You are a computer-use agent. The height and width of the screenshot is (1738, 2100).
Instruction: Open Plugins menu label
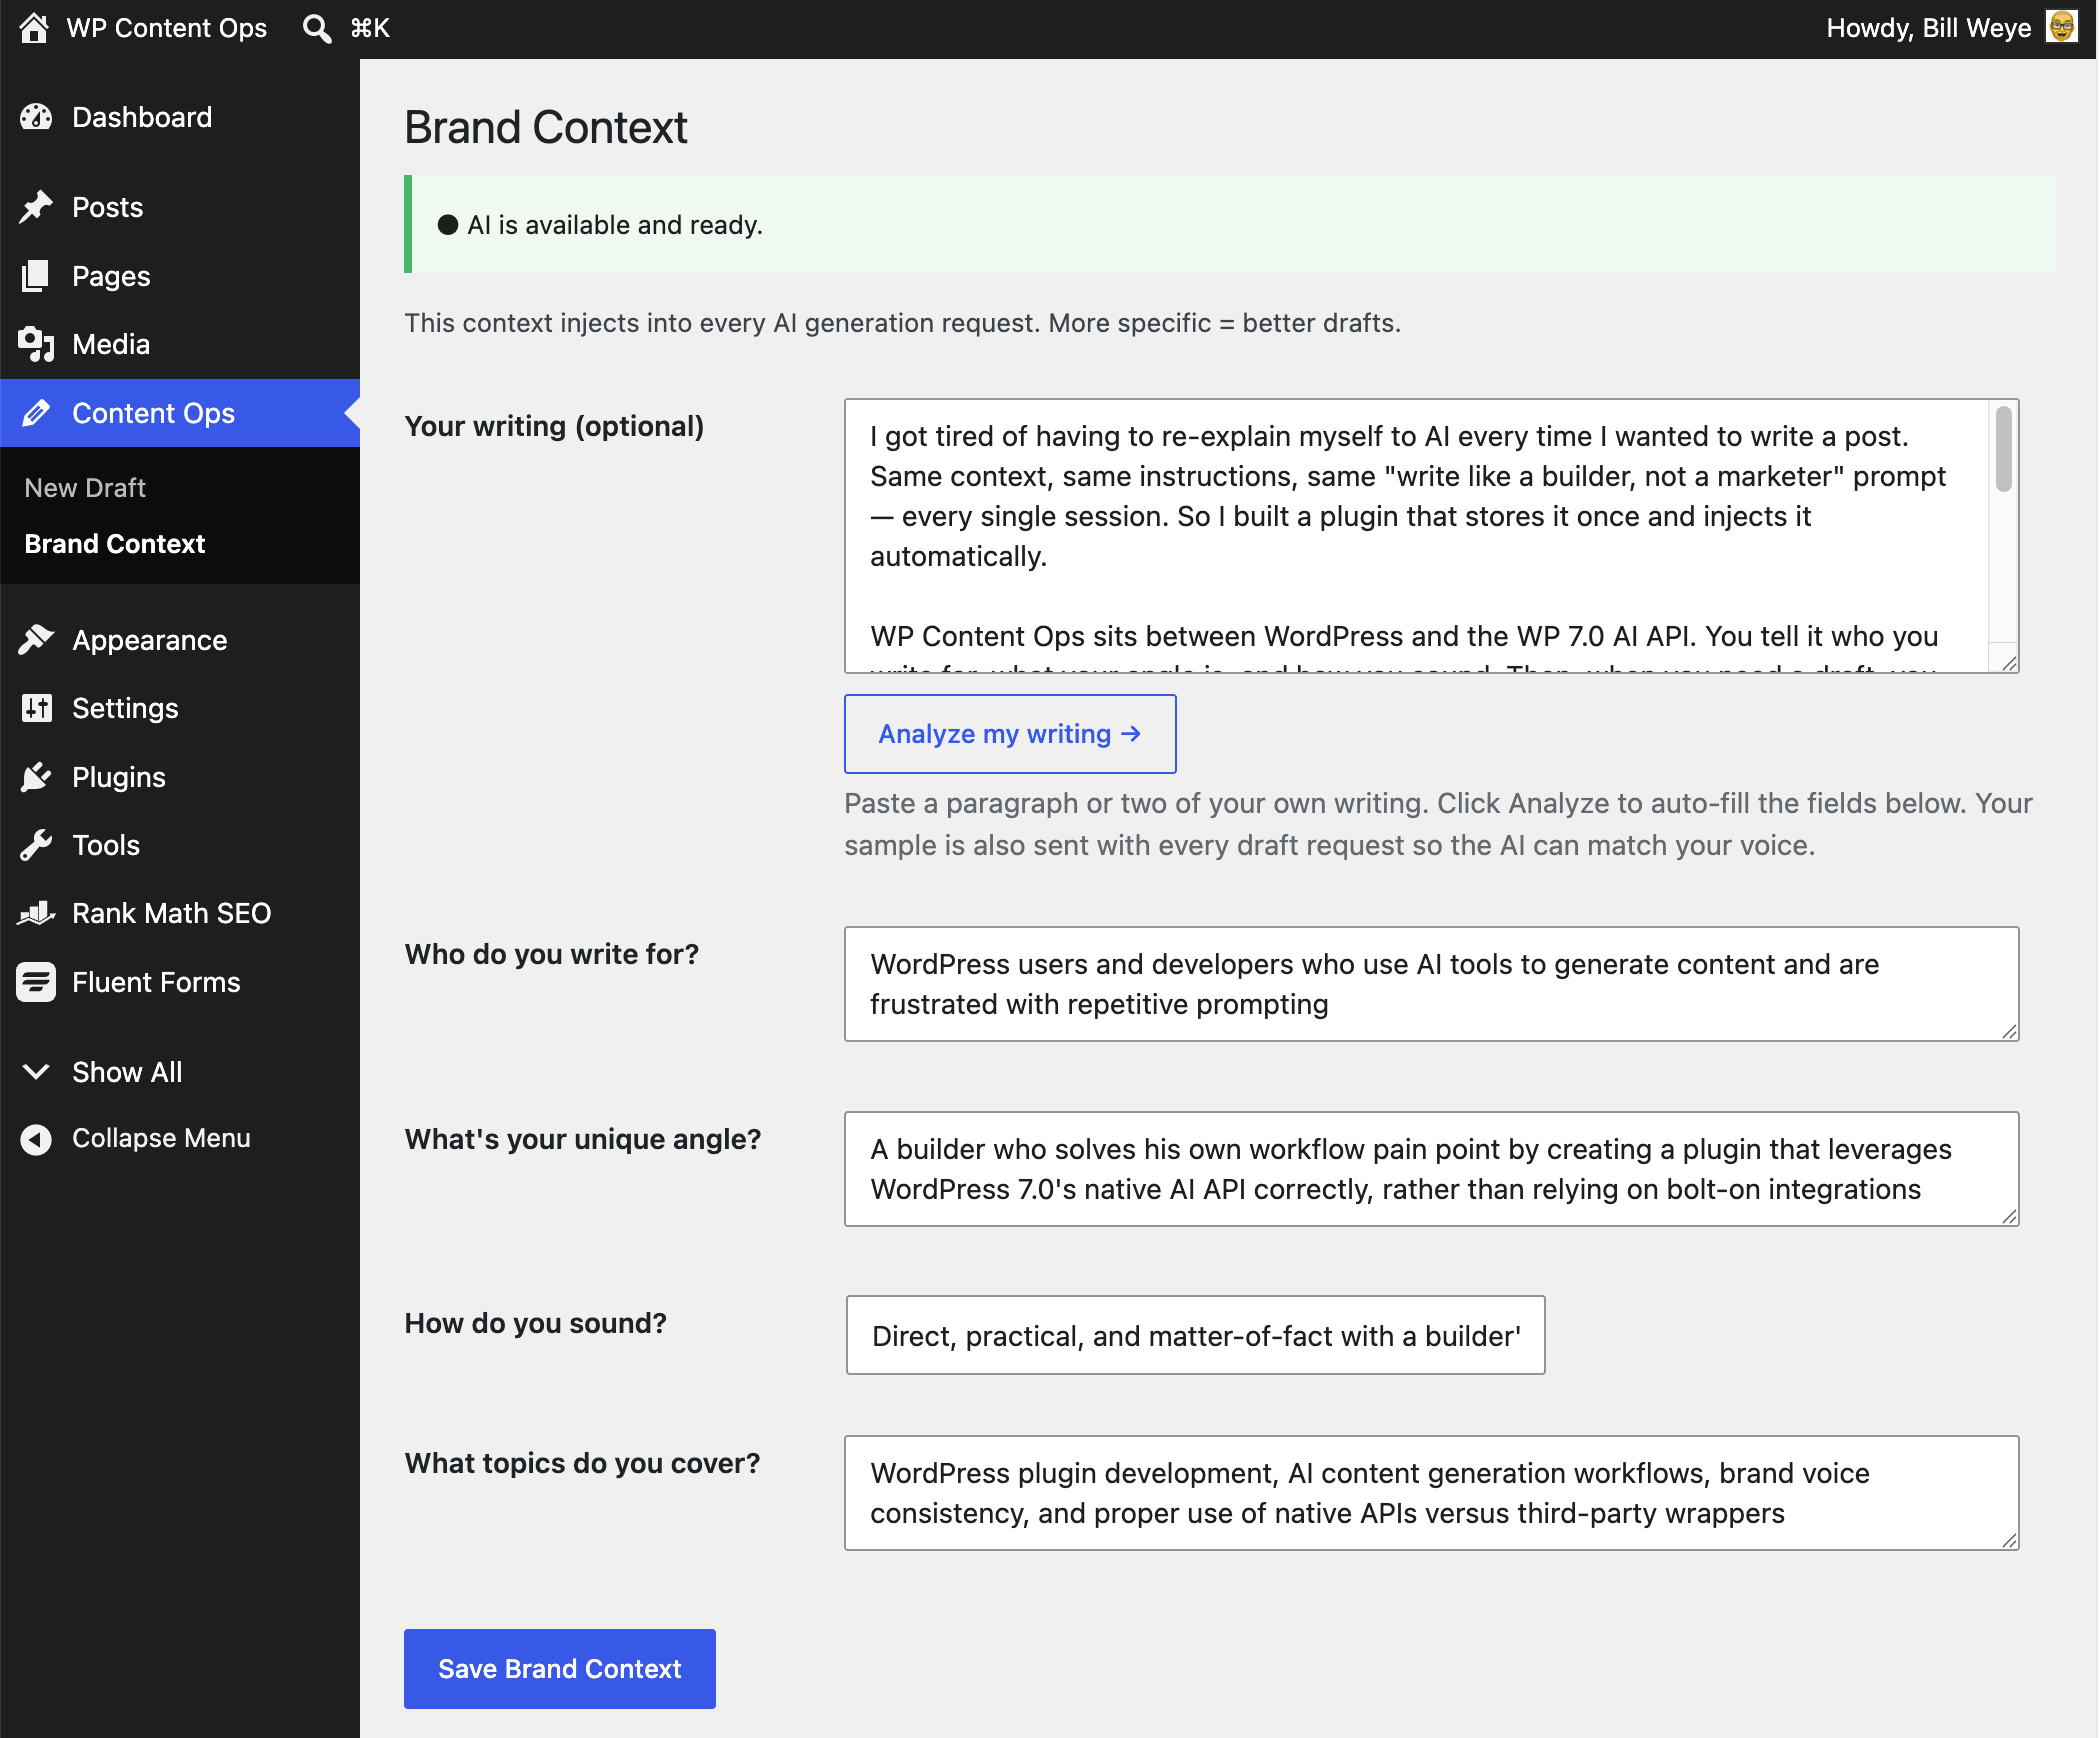(x=119, y=777)
